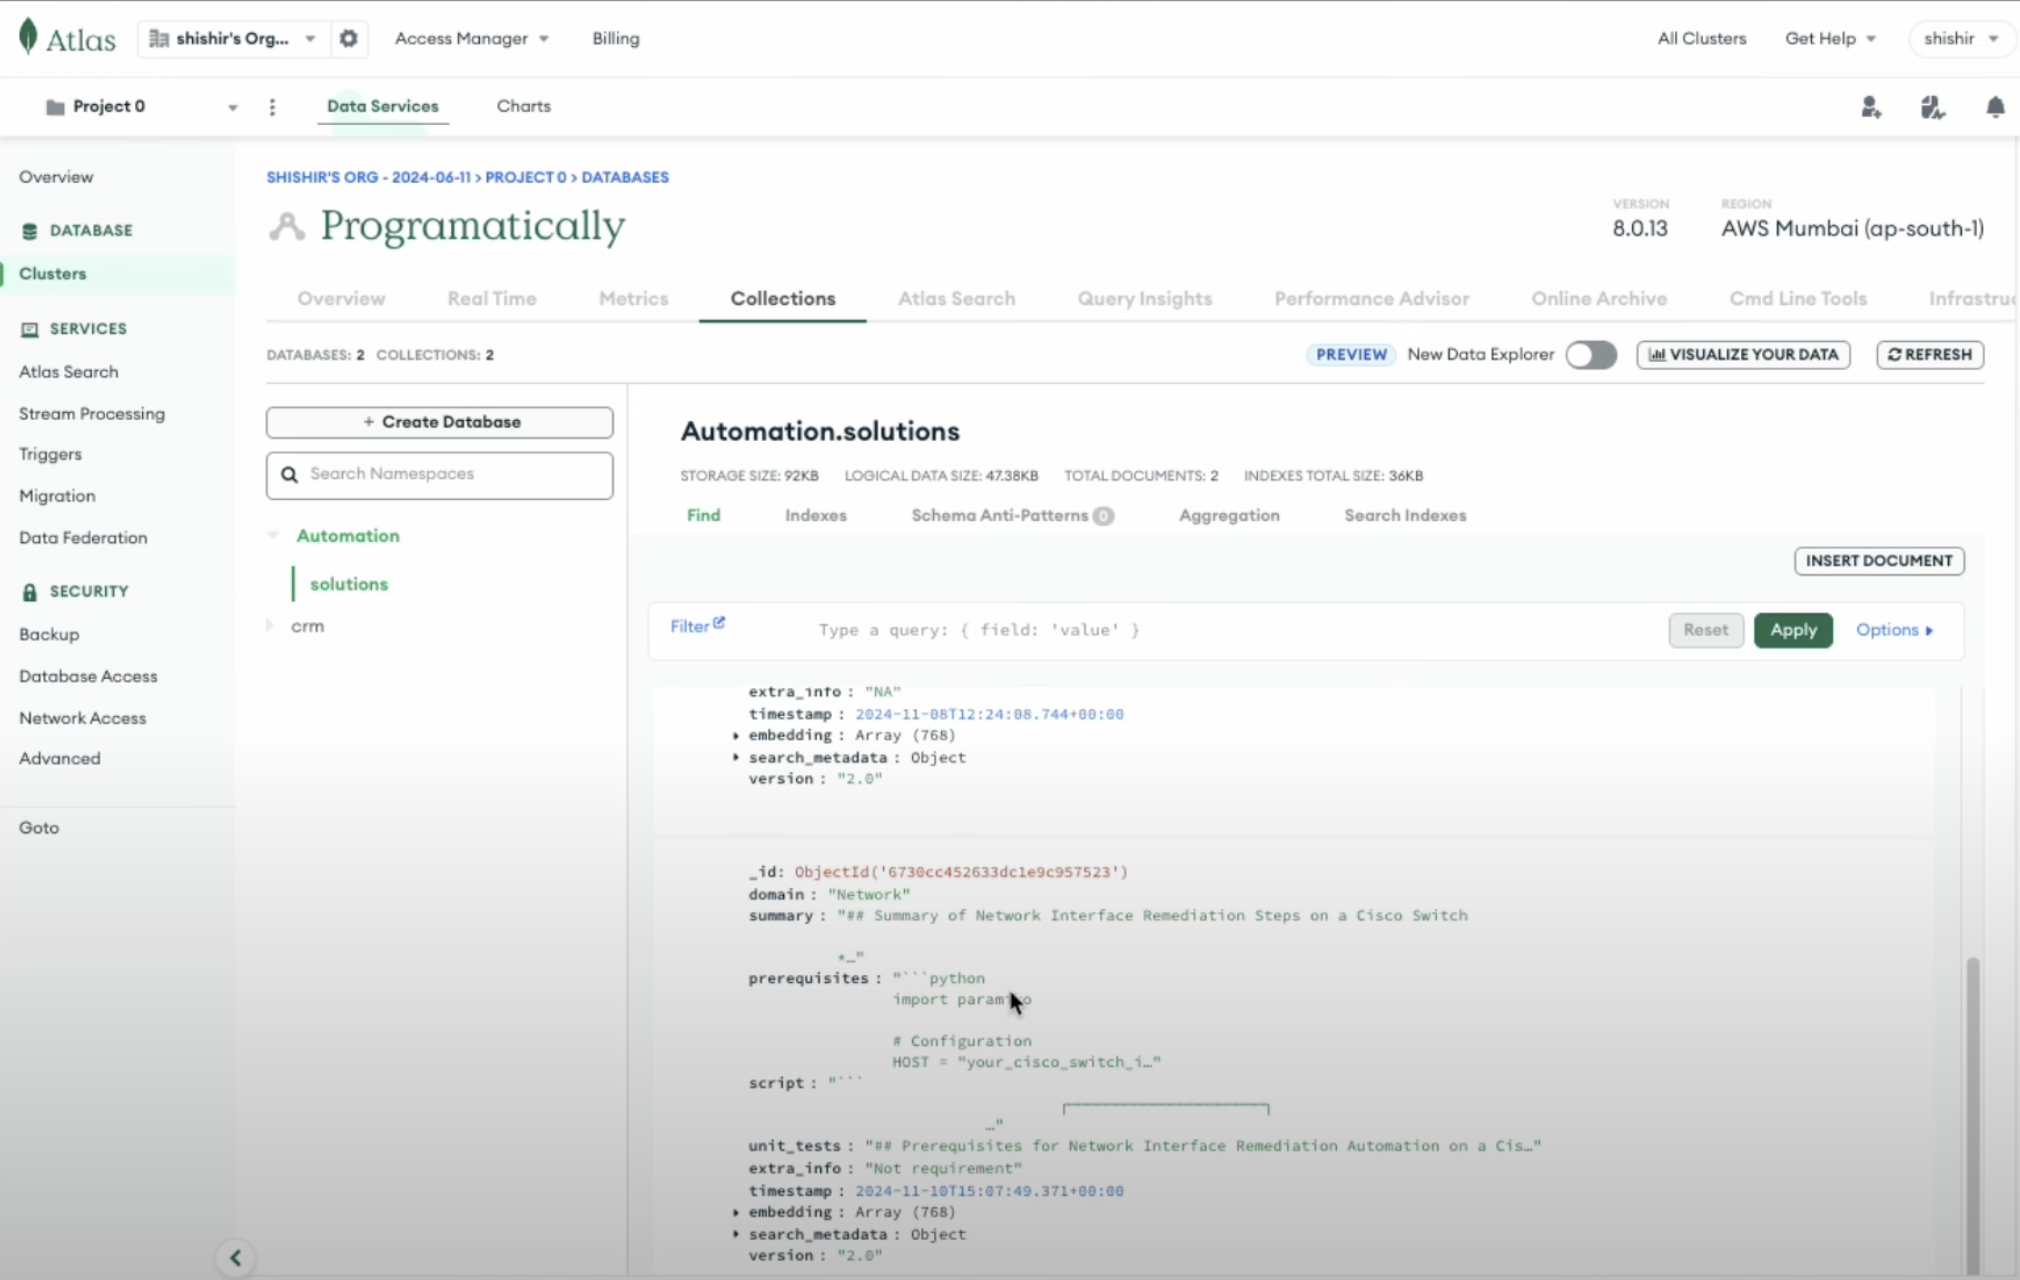Open Database Access in the sidebar
This screenshot has width=2020, height=1280.
88,677
